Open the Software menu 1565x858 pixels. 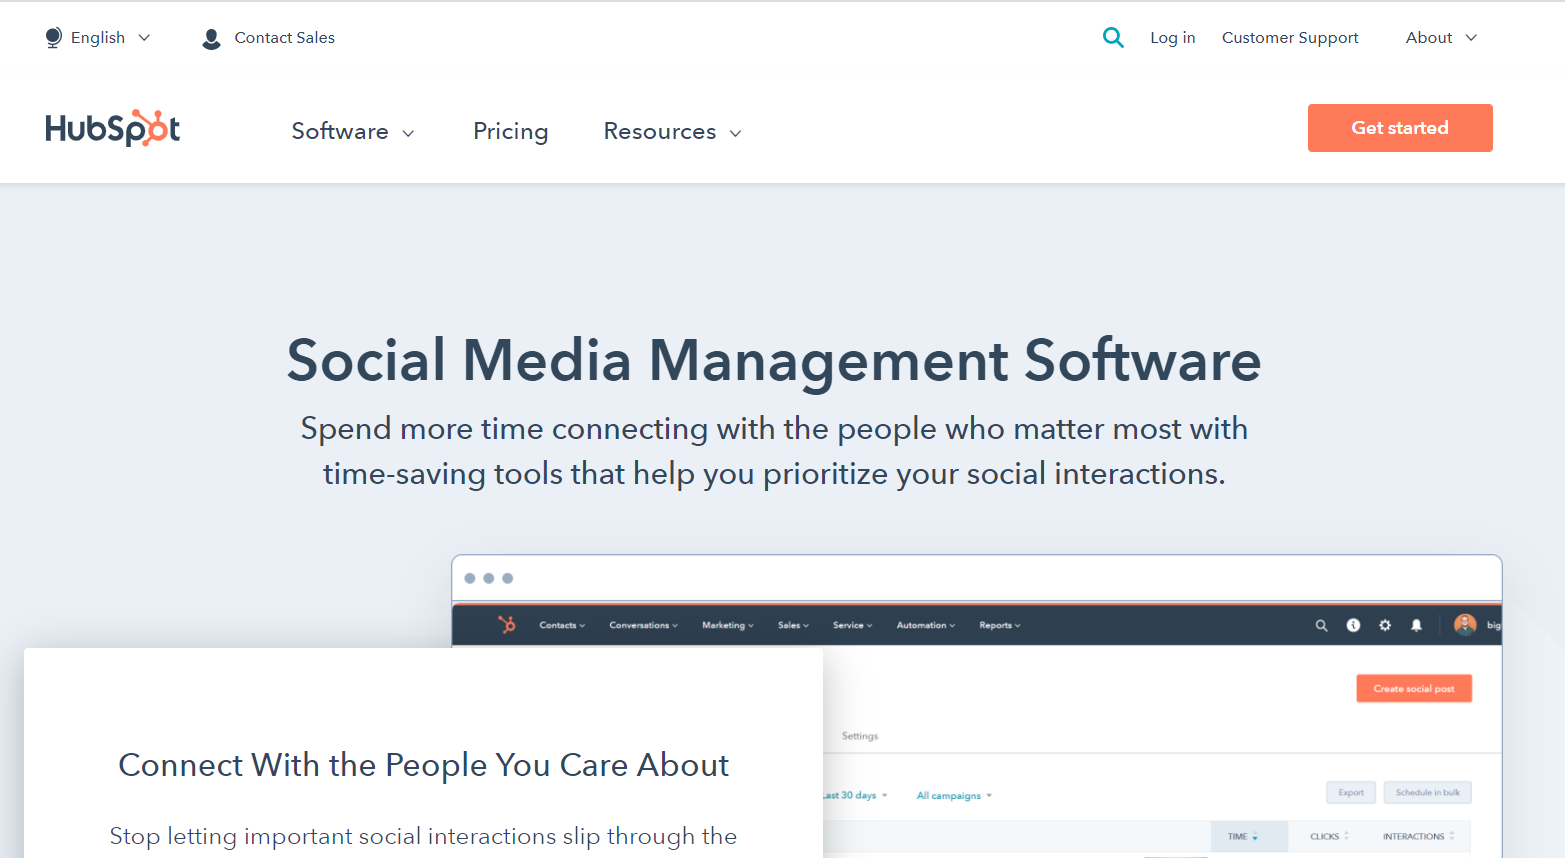click(353, 131)
